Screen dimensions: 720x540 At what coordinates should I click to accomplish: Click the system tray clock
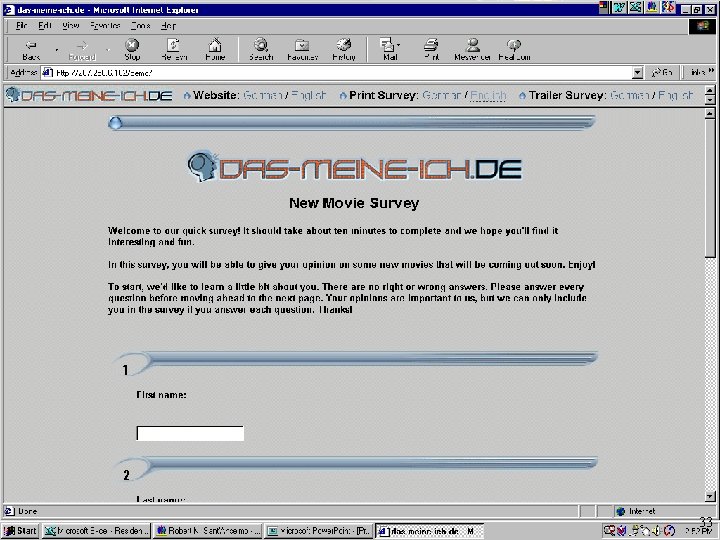[698, 531]
